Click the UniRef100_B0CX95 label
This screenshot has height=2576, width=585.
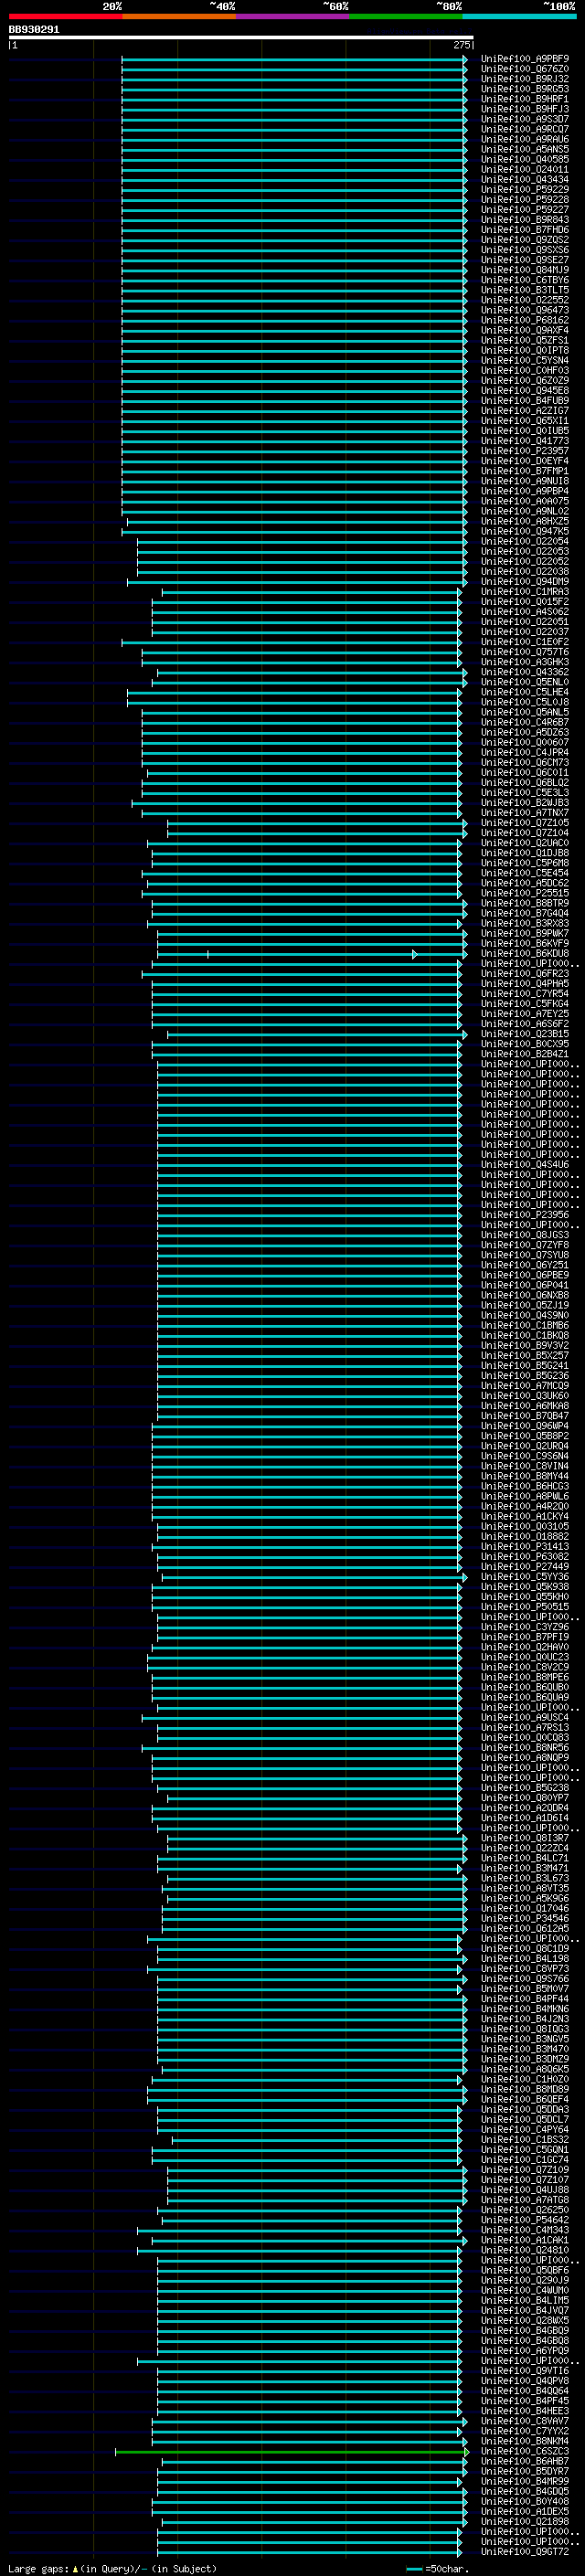coord(524,1043)
